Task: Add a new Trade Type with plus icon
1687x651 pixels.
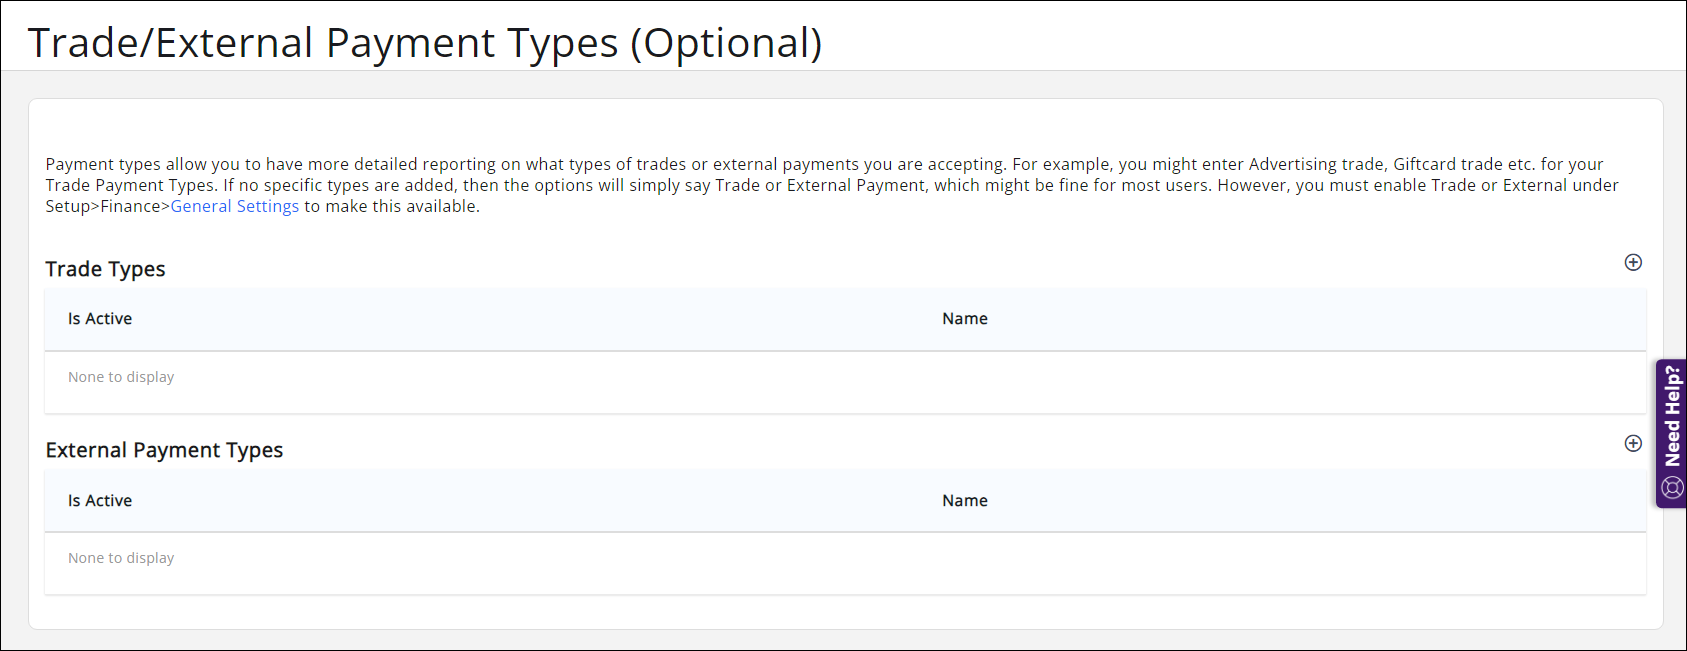Action: pyautogui.click(x=1633, y=262)
